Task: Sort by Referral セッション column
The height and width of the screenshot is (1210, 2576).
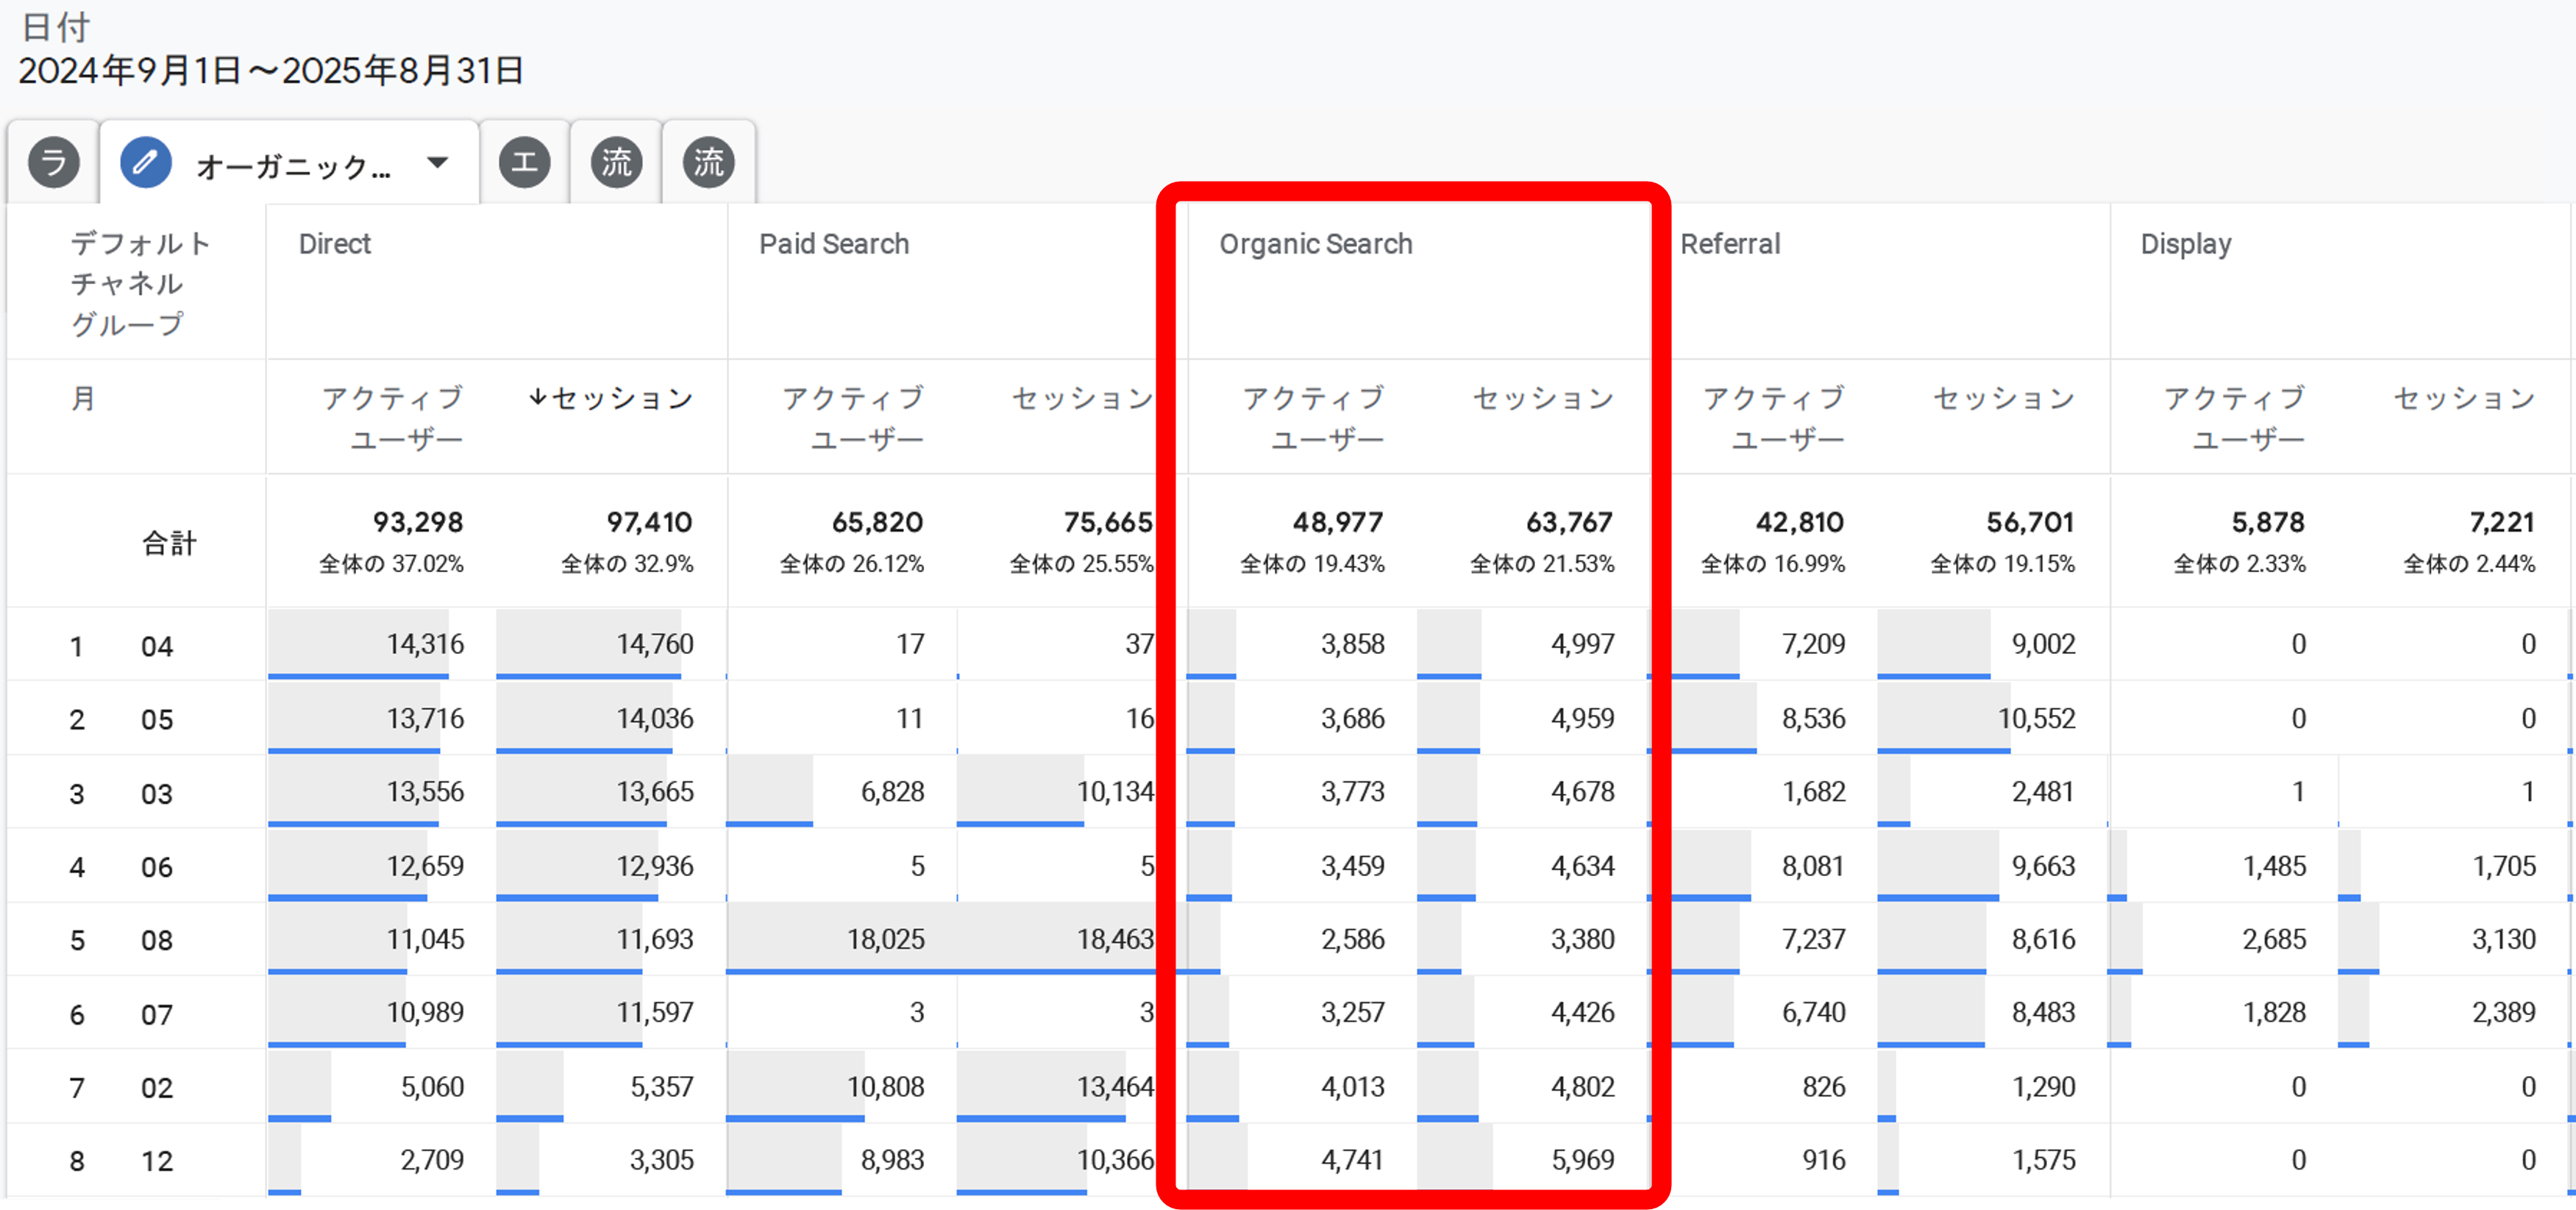Action: tap(2003, 397)
